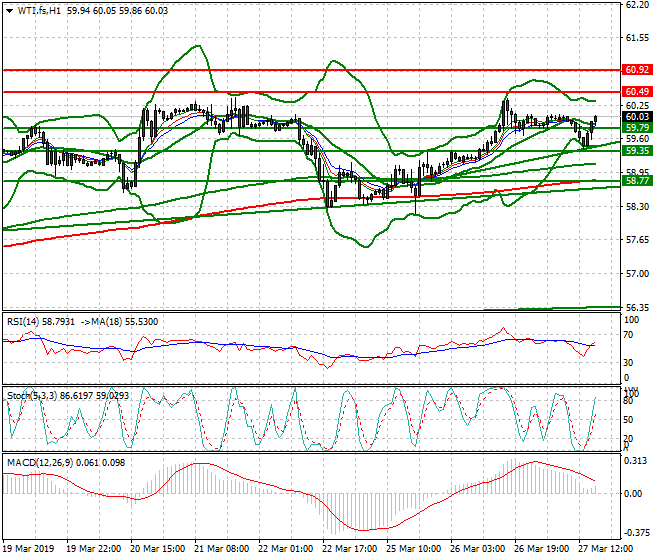Select the green 59.35 level price label
The height and width of the screenshot is (560, 660).
tap(637, 151)
